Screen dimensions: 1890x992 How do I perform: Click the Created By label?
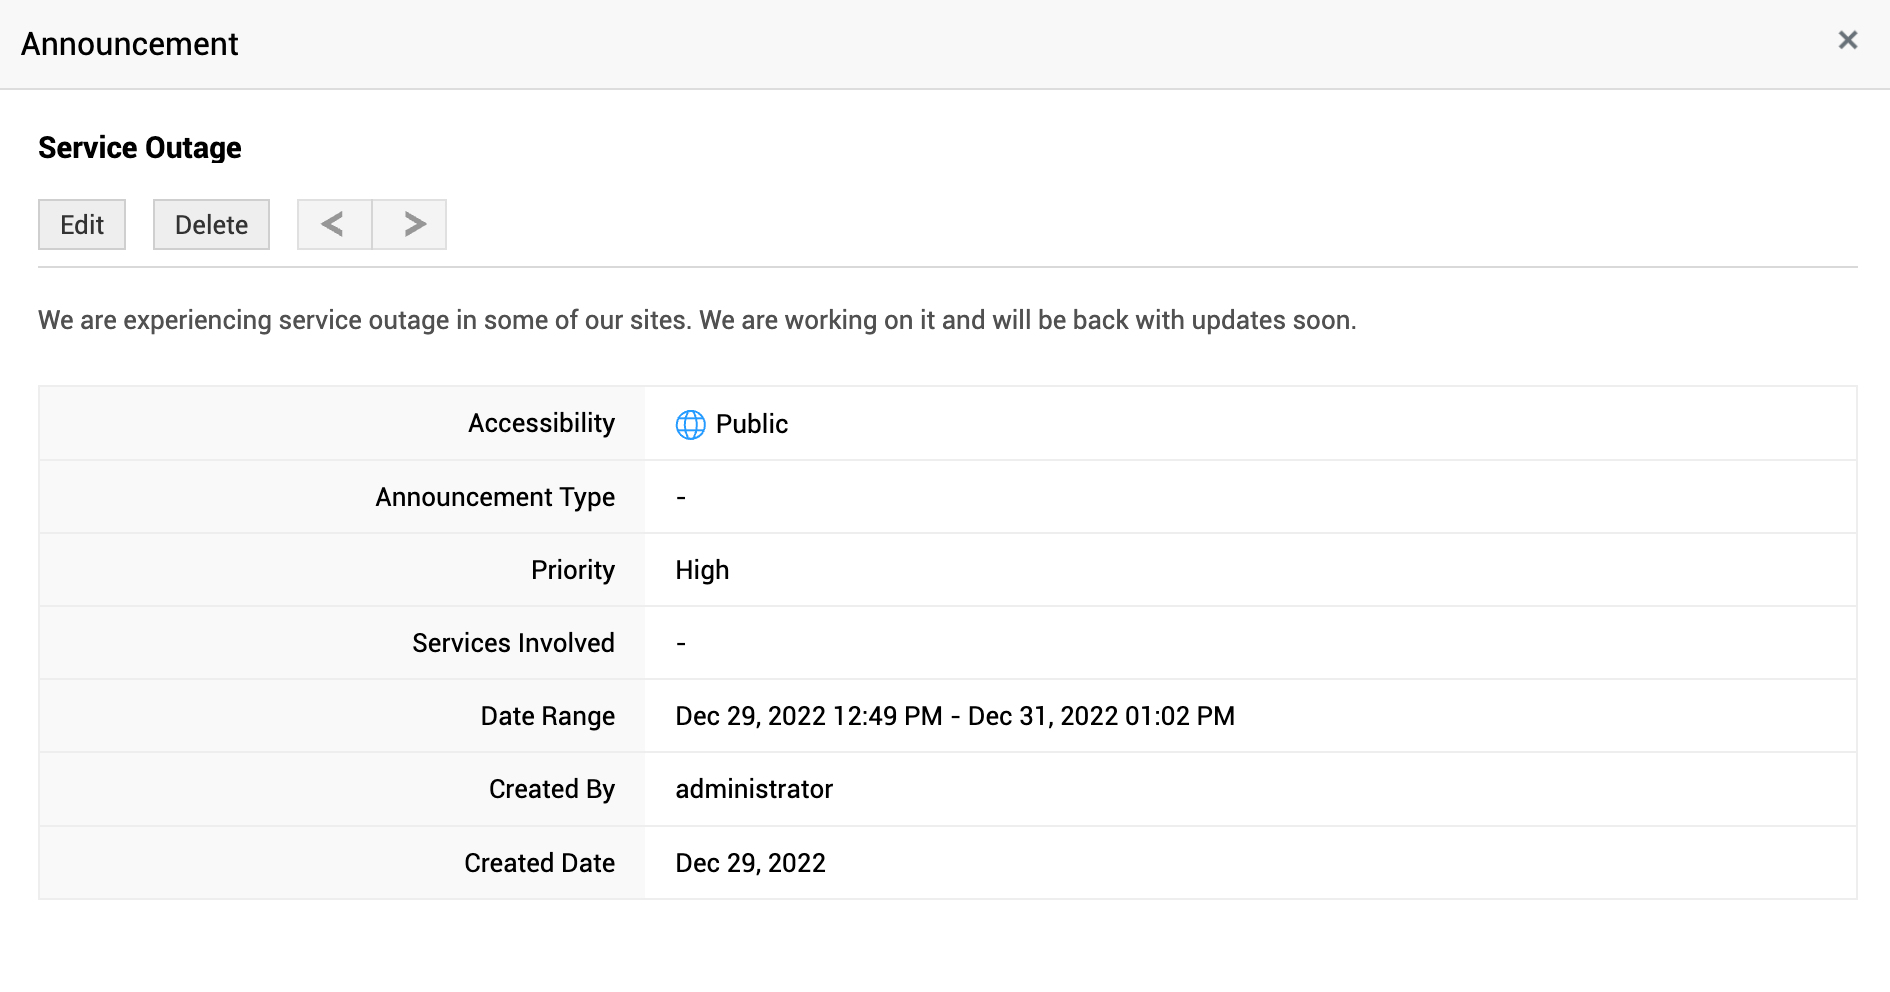tap(551, 789)
